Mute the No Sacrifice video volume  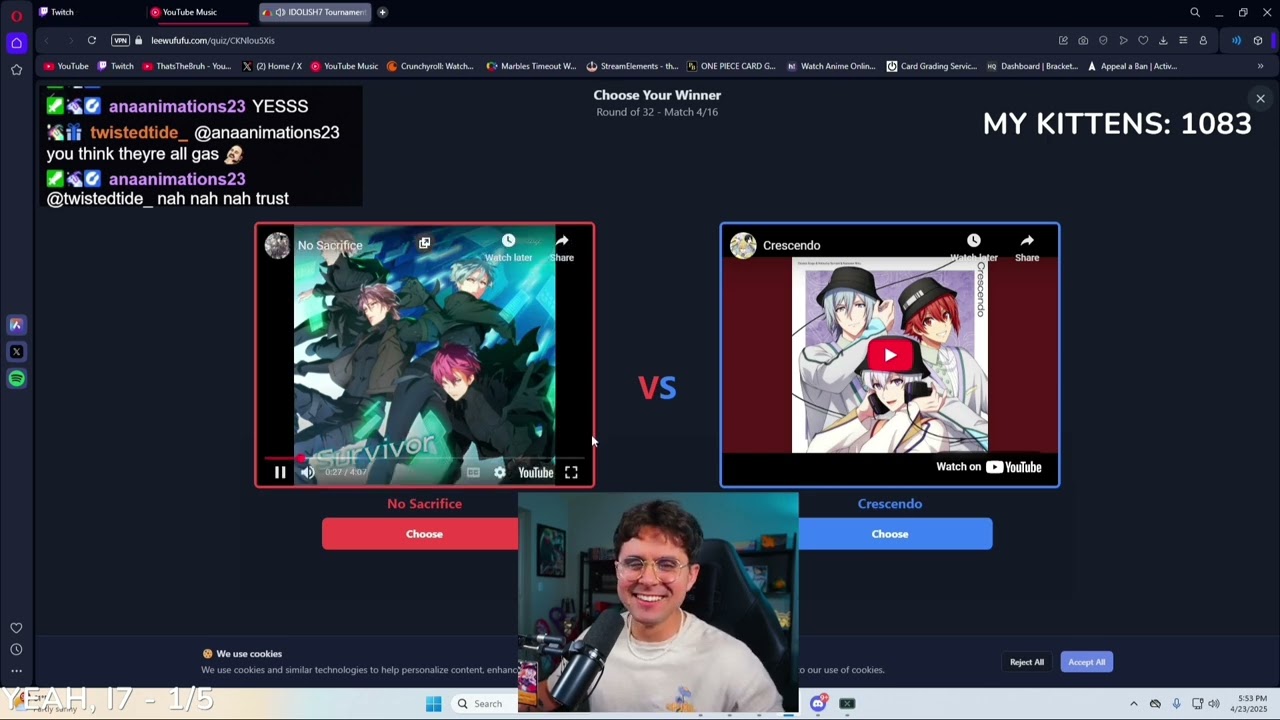308,472
